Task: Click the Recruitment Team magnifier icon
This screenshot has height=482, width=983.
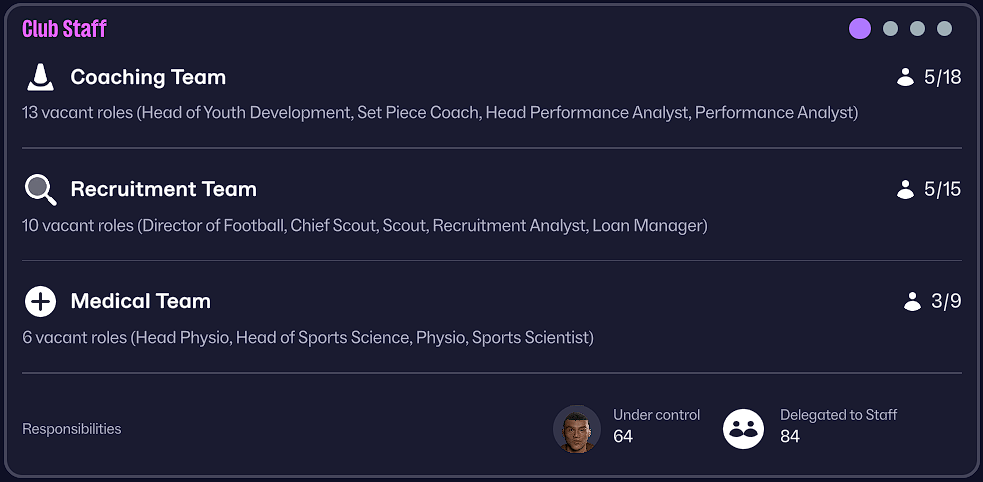Action: tap(40, 189)
